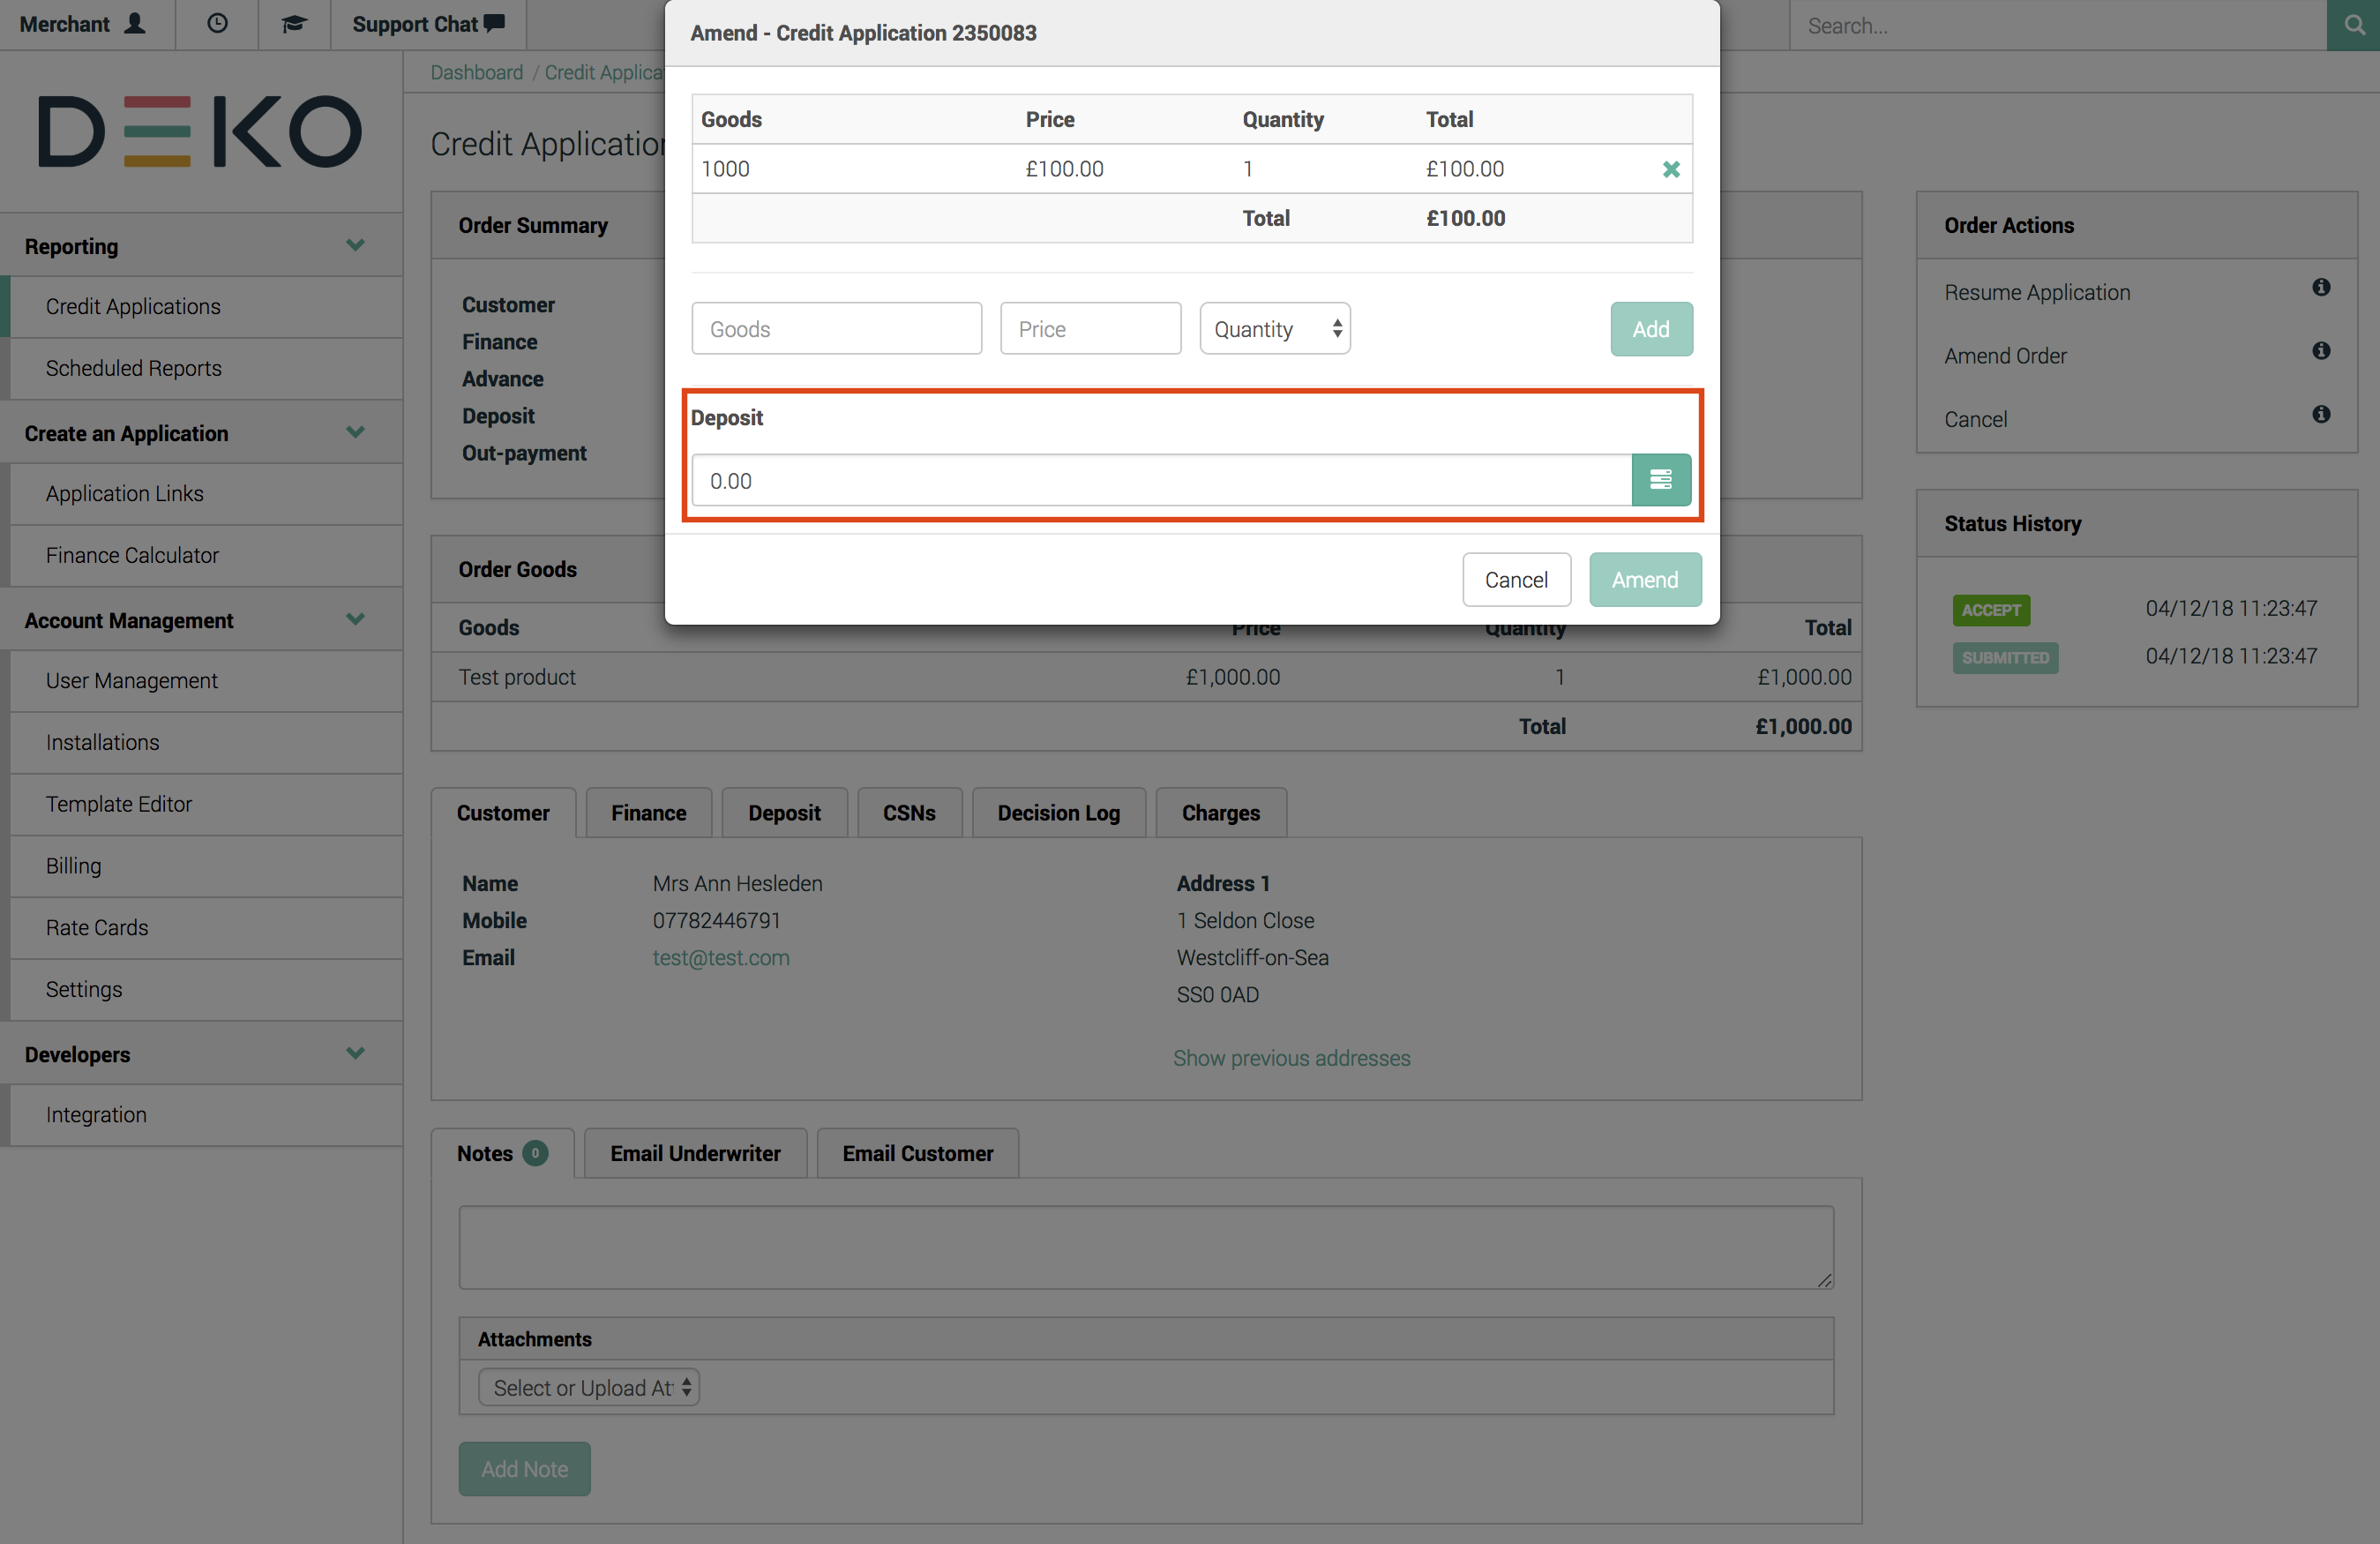Open the clock history icon in top bar
This screenshot has height=1544, width=2380.
click(x=217, y=24)
